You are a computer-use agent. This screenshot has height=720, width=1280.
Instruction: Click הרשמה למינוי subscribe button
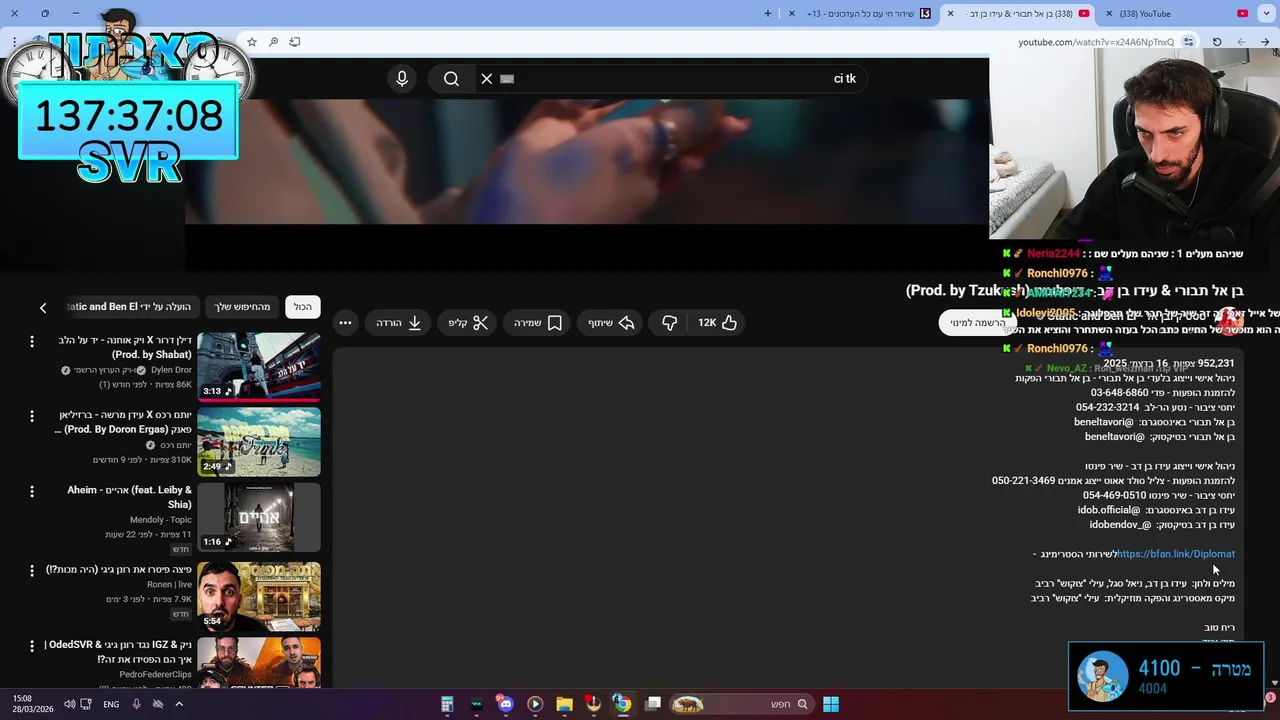click(x=977, y=323)
